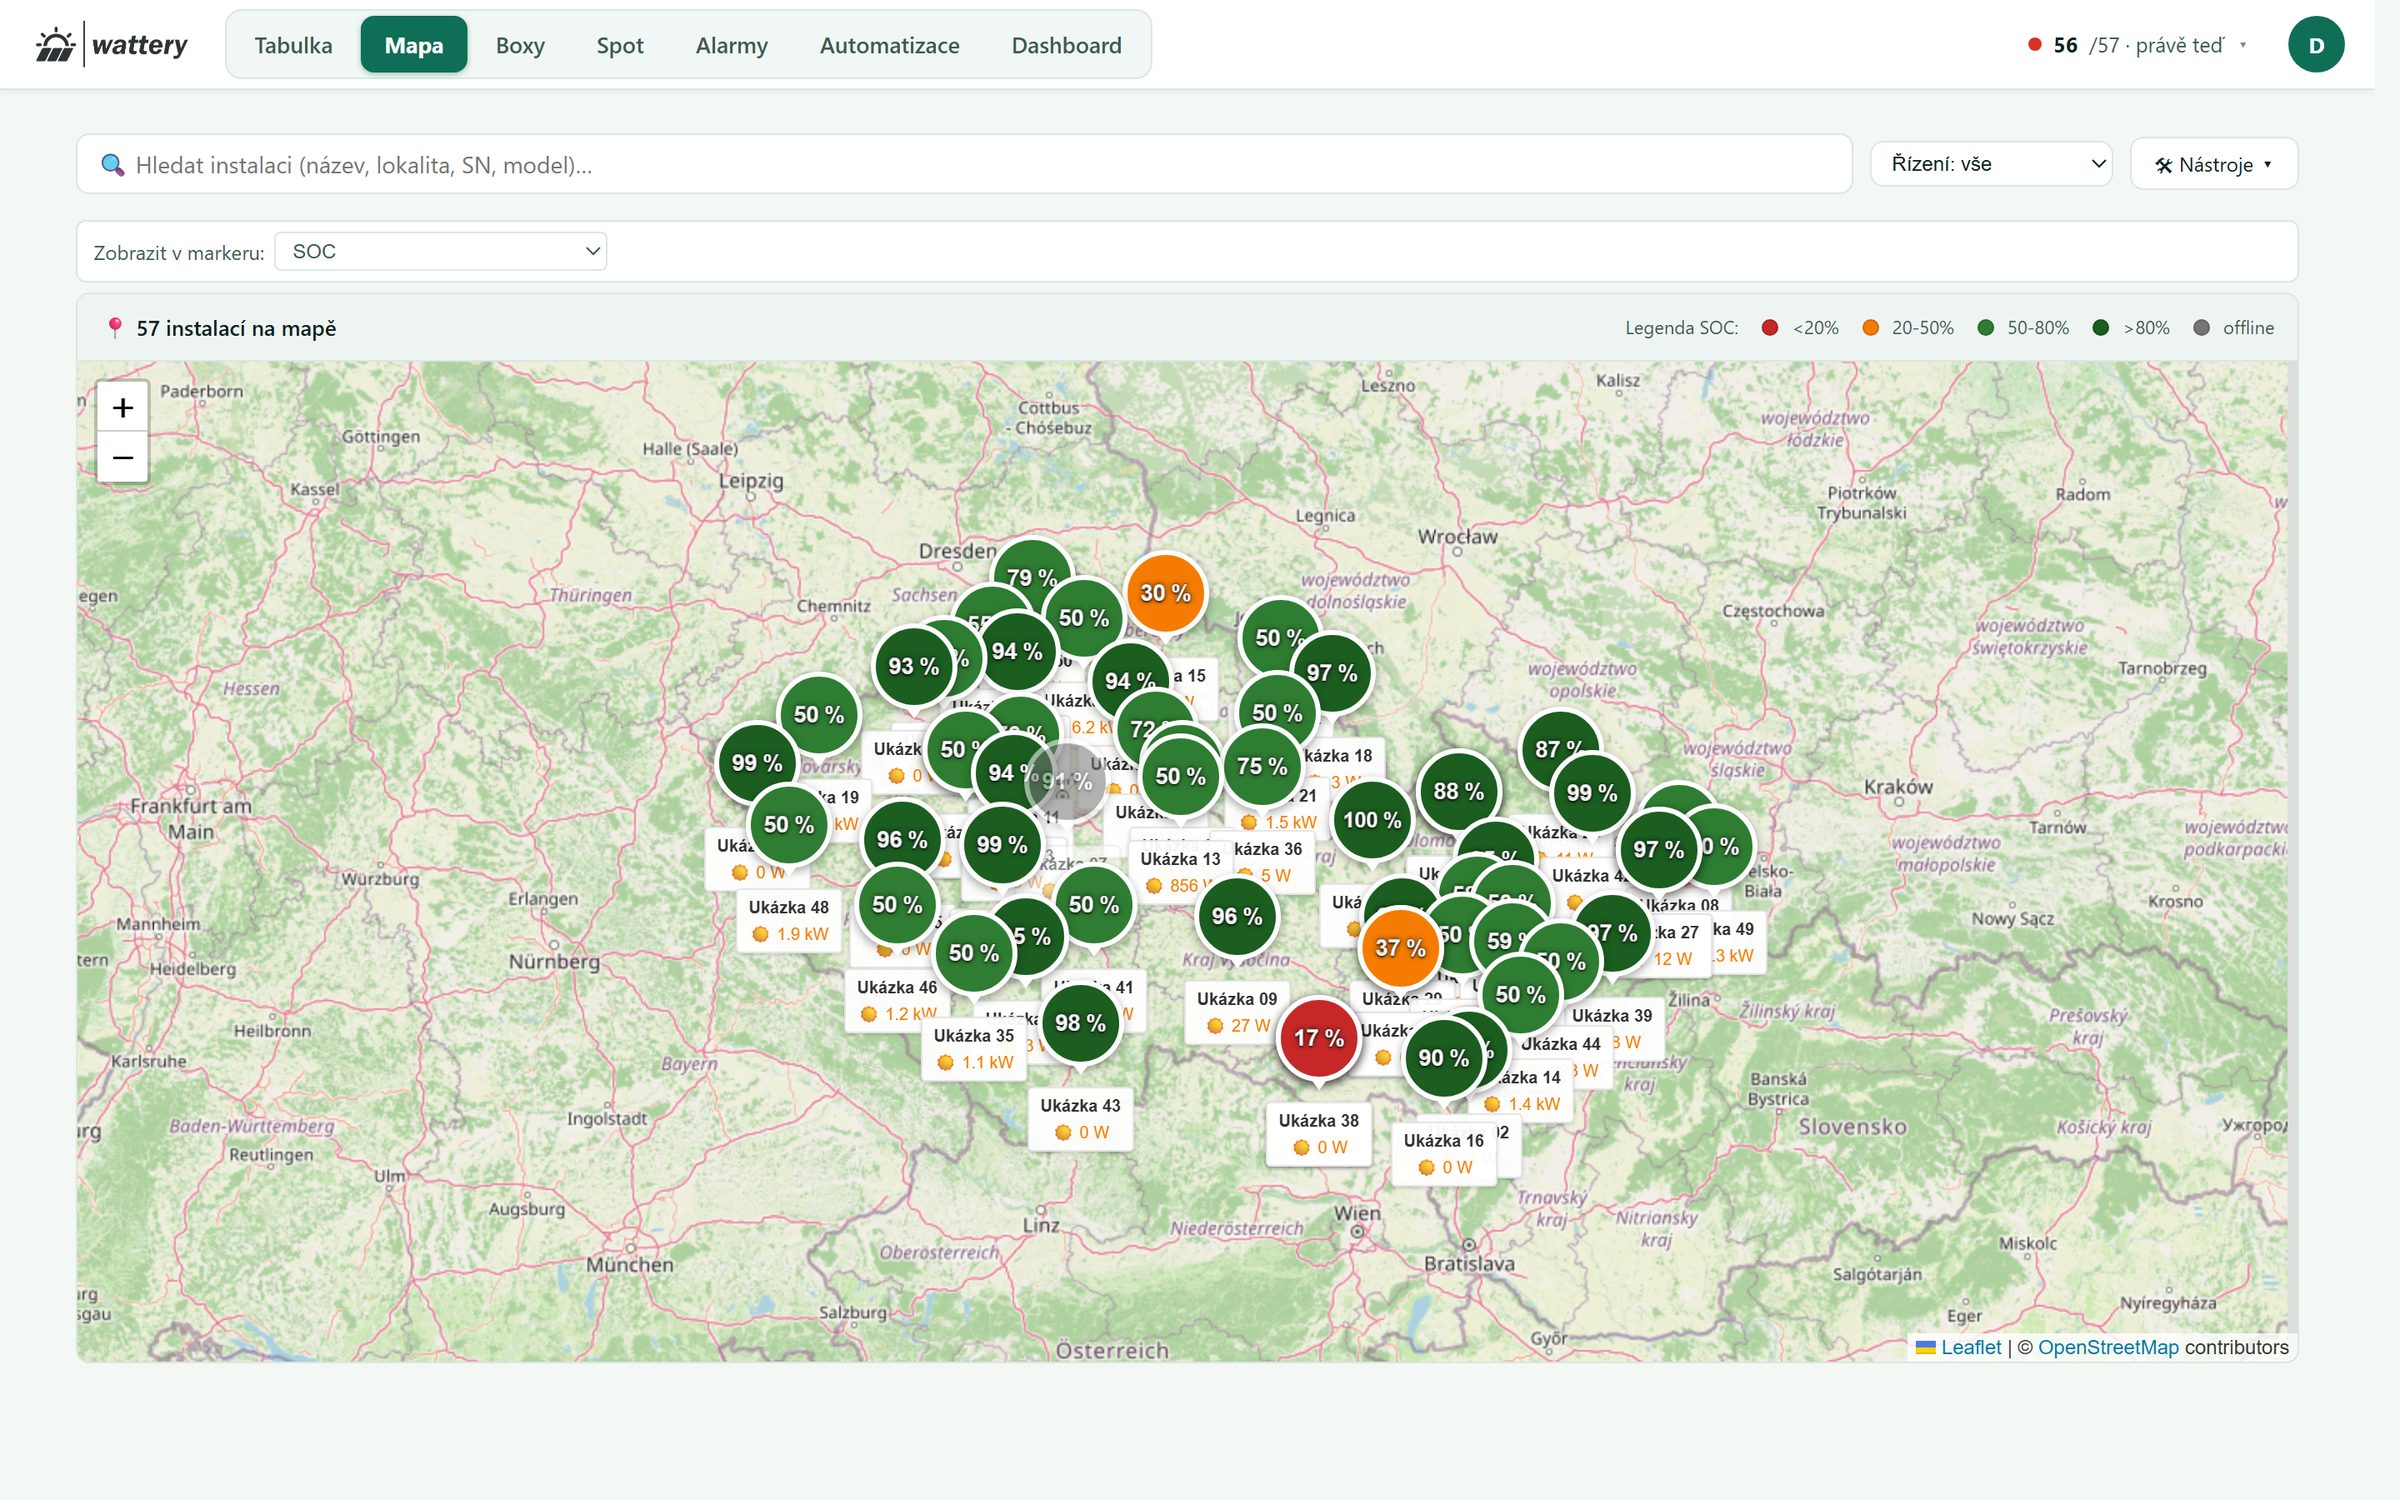This screenshot has width=2400, height=1500.
Task: Open the Zobrazit v markeru SOC dropdown
Action: tap(441, 251)
